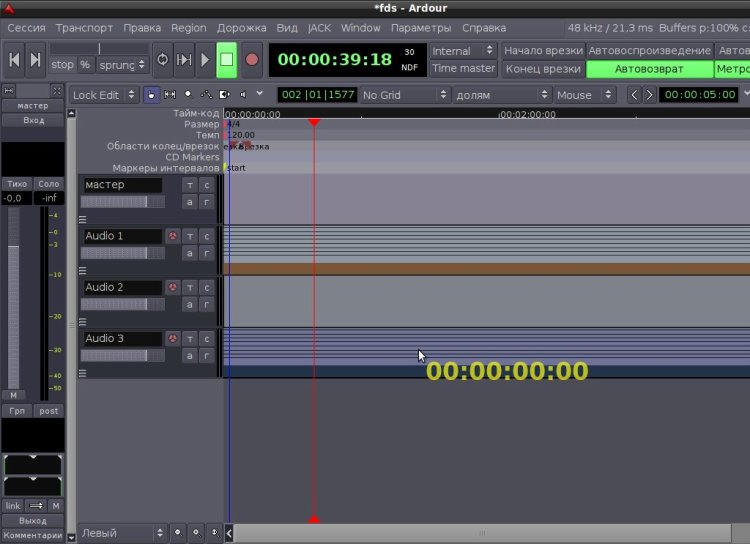Arm recording on the Audio 1 track
The width and height of the screenshot is (750, 544).
(173, 236)
